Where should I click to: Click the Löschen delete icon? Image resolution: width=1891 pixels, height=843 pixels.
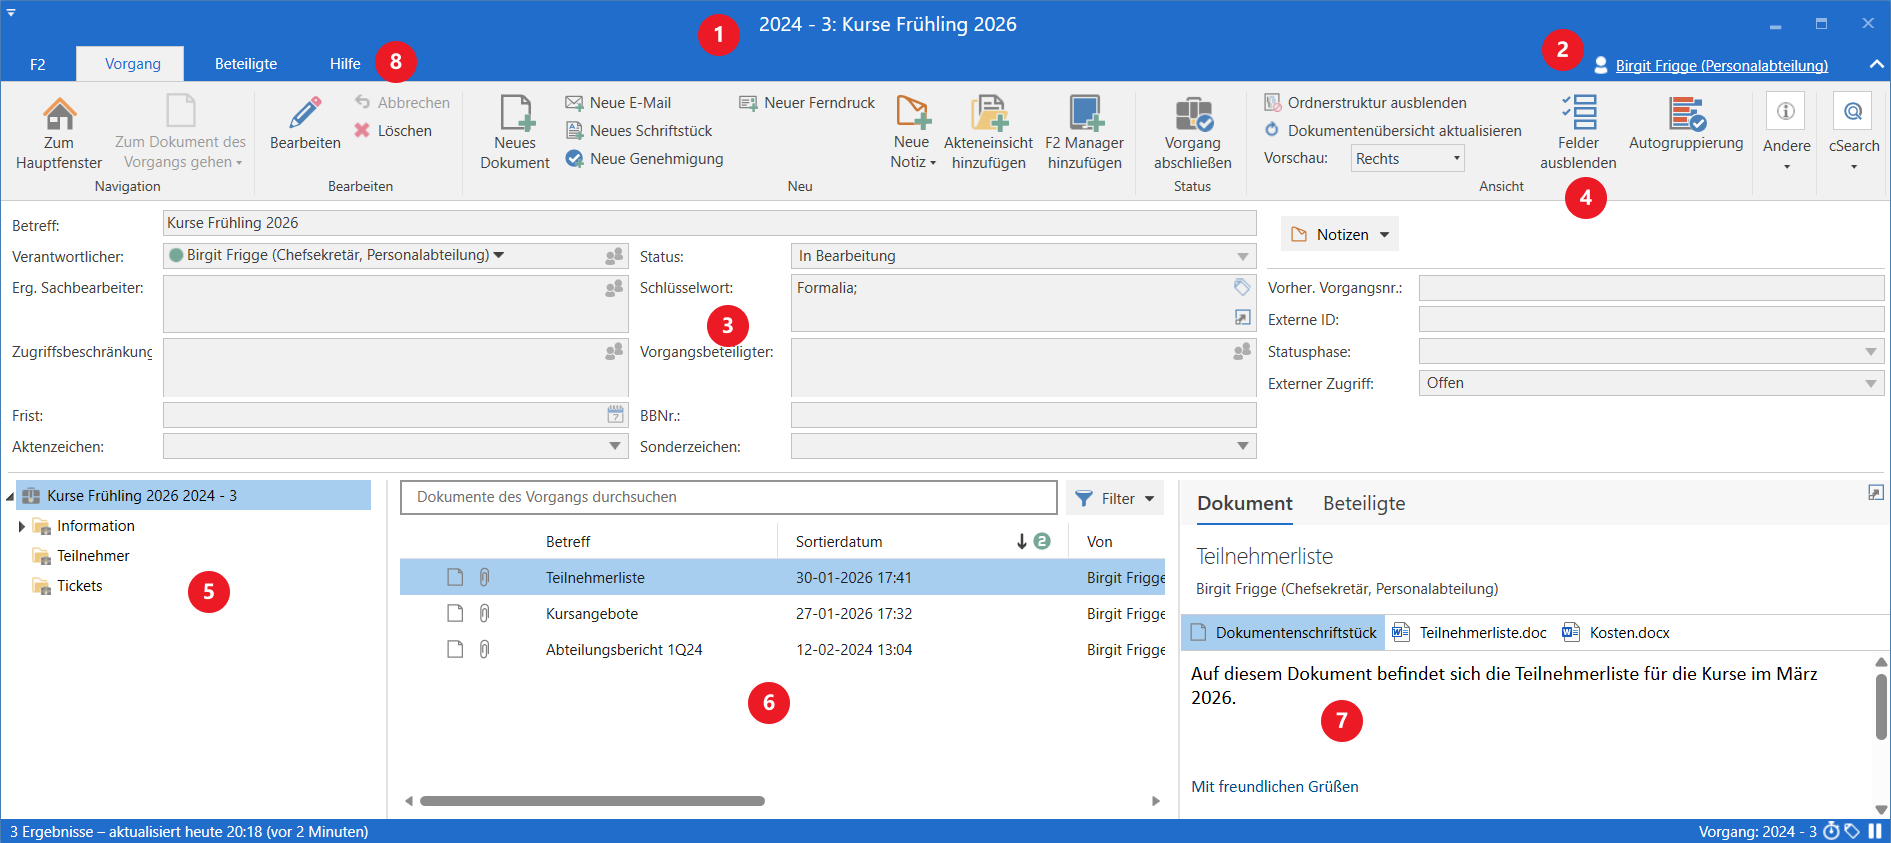click(362, 131)
